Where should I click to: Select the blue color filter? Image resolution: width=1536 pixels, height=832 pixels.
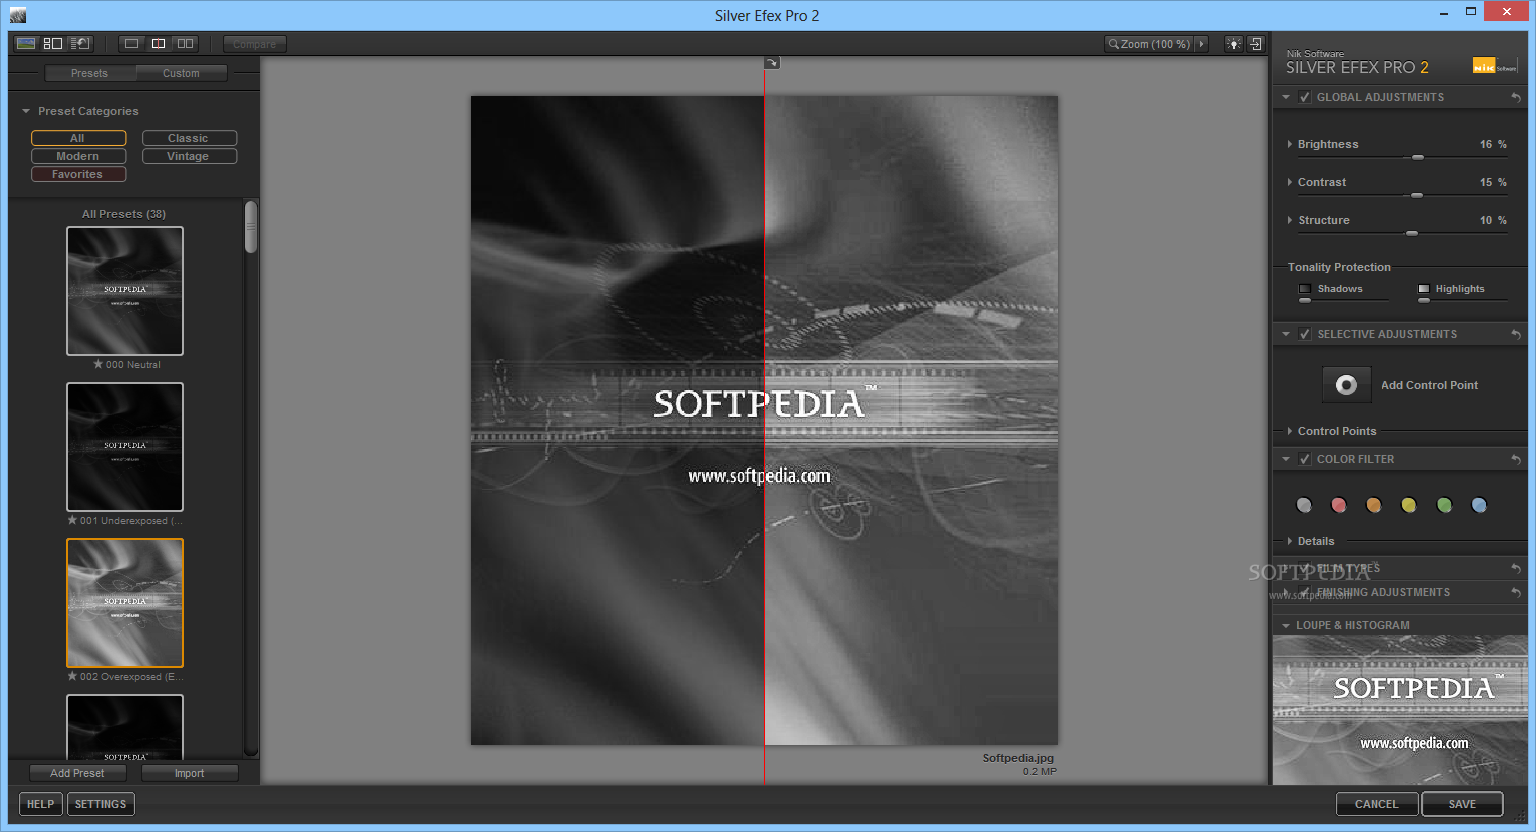point(1479,505)
